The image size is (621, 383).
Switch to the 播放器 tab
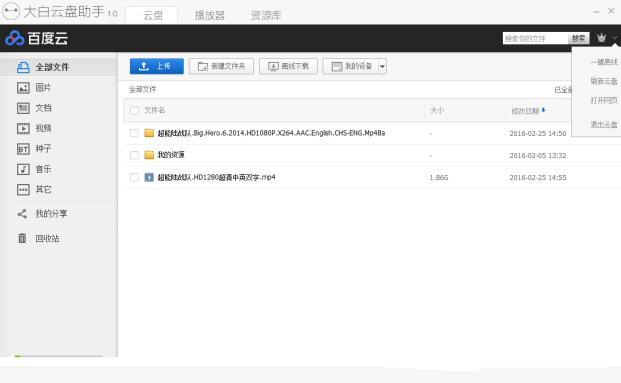click(210, 15)
